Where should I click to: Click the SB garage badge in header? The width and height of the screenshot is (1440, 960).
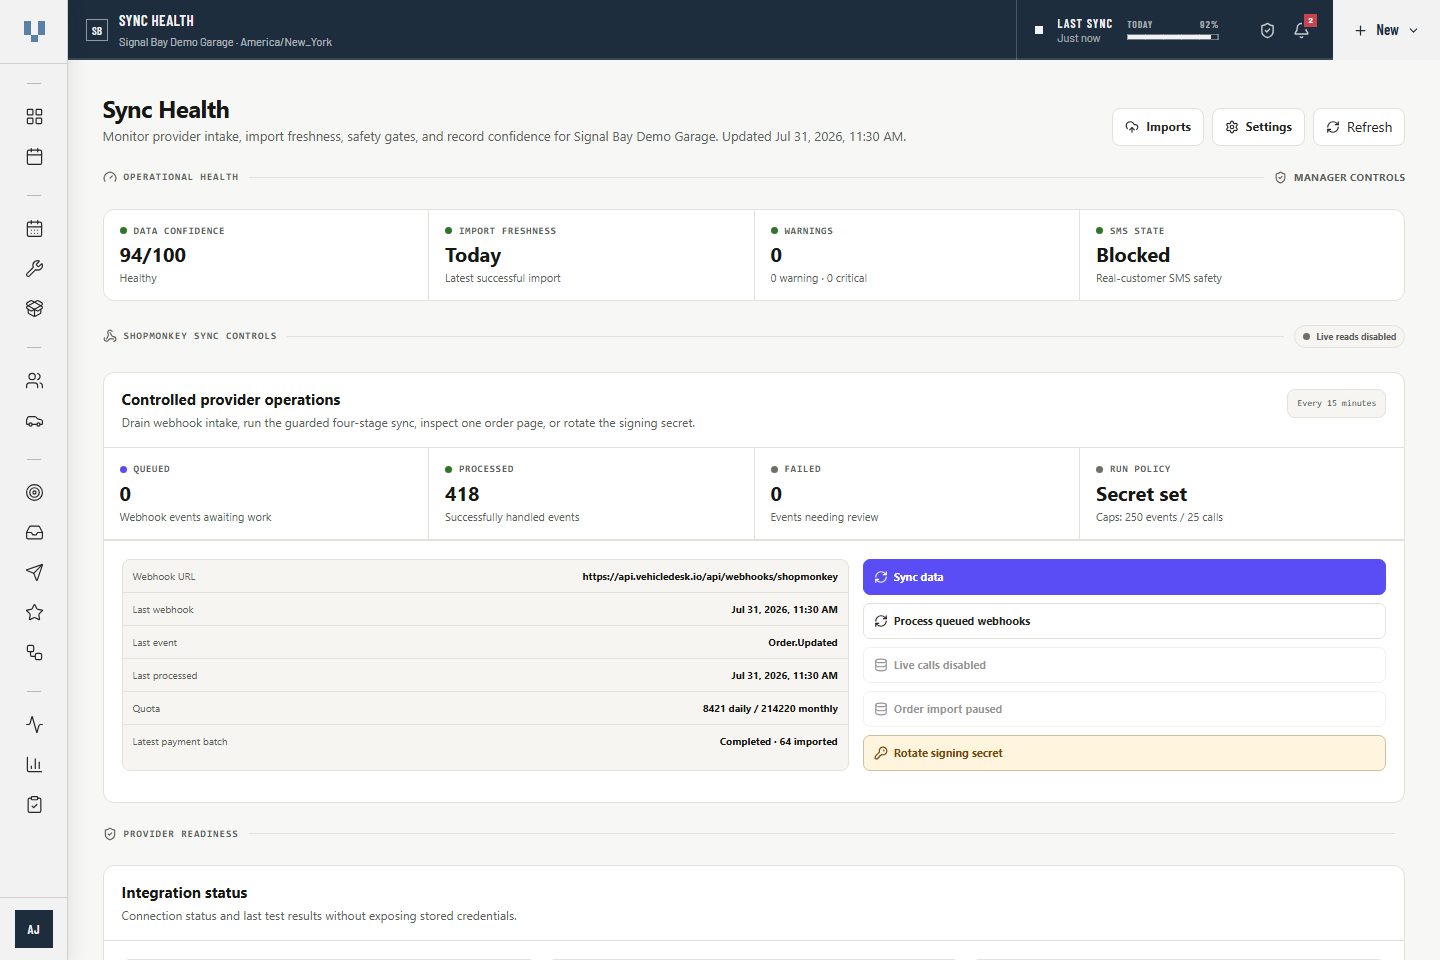pos(97,31)
